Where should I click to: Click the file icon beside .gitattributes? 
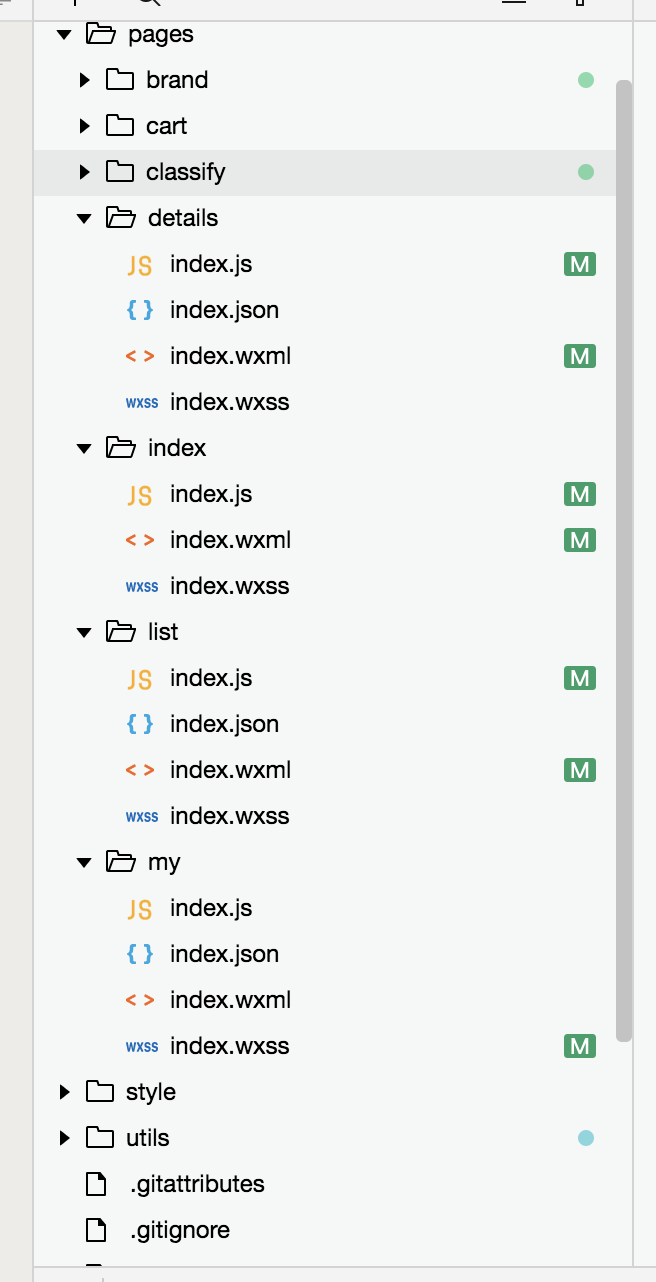96,1185
